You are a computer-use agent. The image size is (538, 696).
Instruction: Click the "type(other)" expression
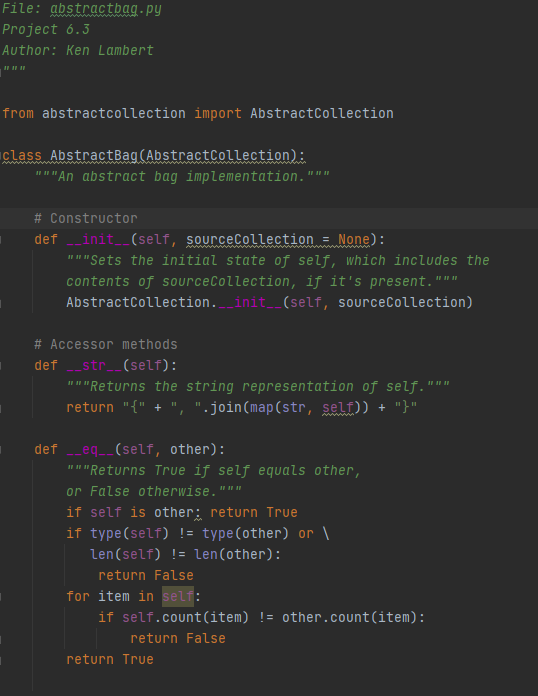[245, 534]
